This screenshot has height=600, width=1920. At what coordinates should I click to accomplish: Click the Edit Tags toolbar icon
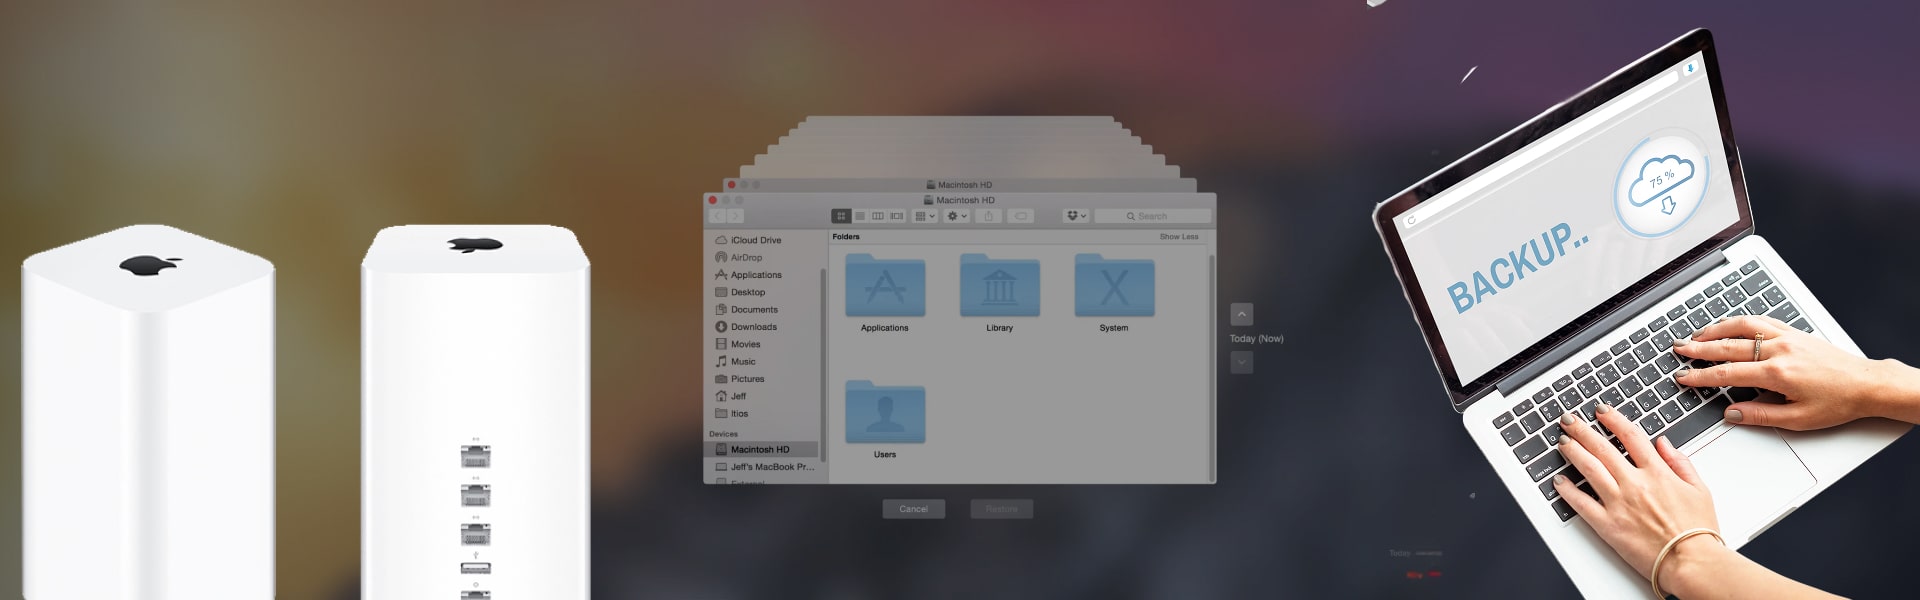pos(1020,216)
